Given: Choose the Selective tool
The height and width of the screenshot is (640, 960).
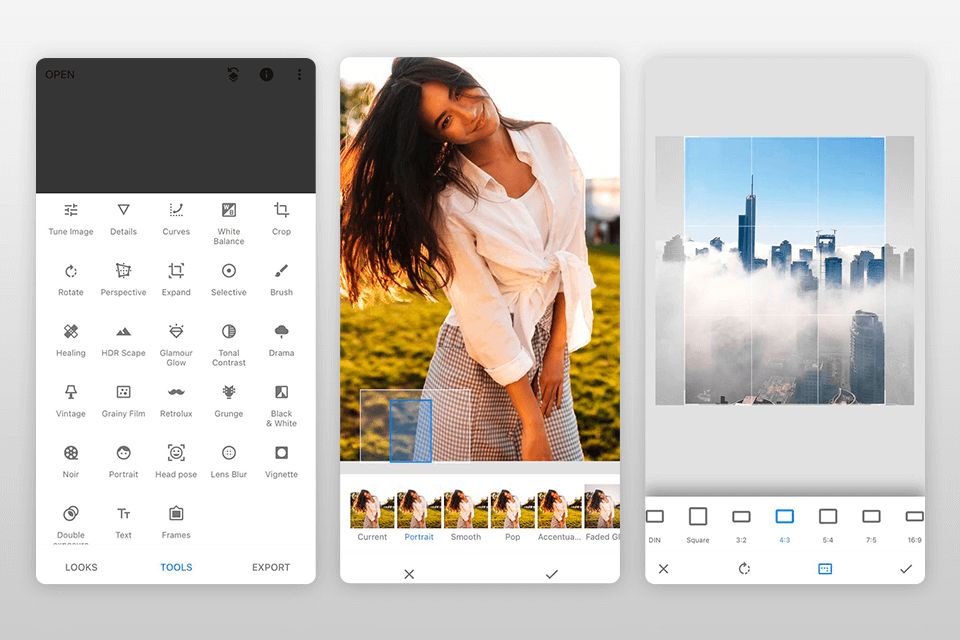Looking at the screenshot, I should pyautogui.click(x=229, y=280).
